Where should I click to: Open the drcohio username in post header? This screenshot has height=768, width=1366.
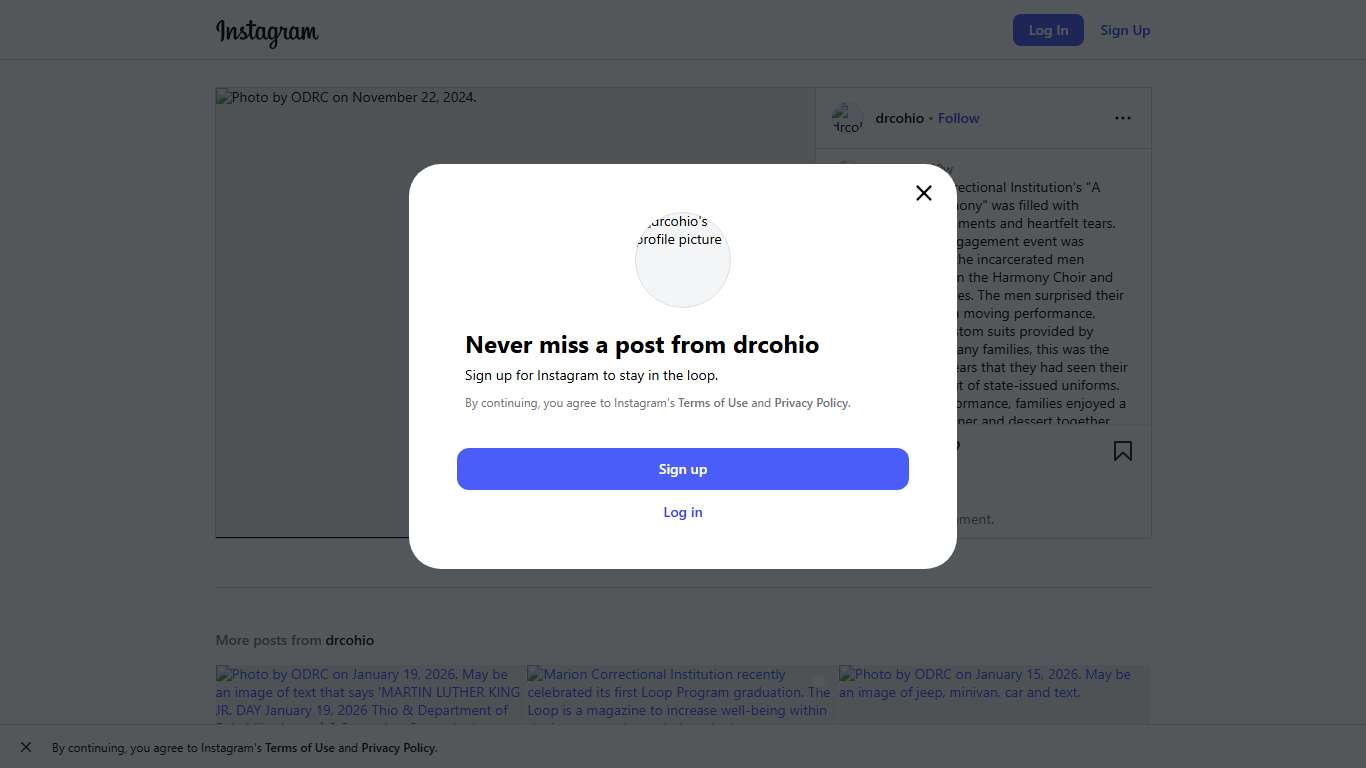[x=899, y=118]
